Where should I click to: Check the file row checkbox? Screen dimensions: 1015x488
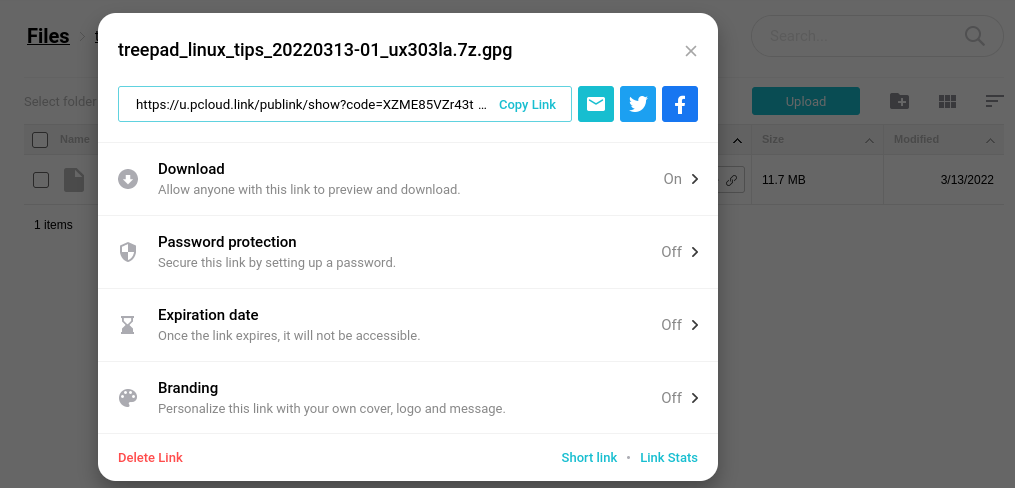pos(41,180)
